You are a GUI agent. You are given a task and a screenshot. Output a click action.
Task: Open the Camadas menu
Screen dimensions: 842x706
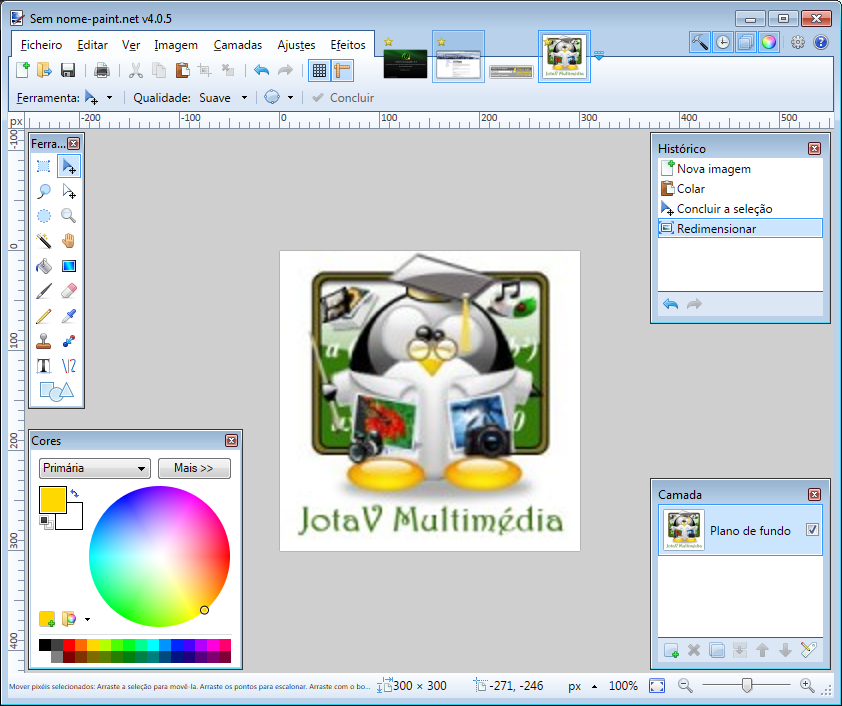click(237, 45)
